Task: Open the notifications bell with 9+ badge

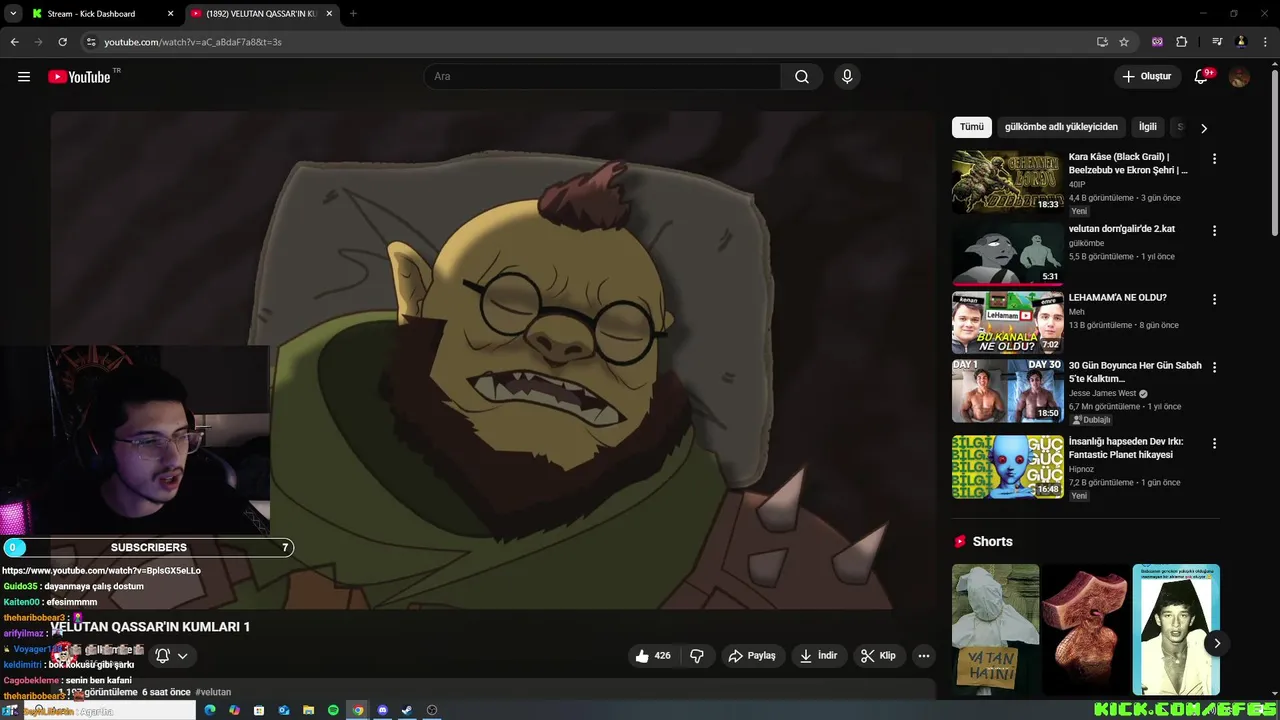Action: 1202,77
